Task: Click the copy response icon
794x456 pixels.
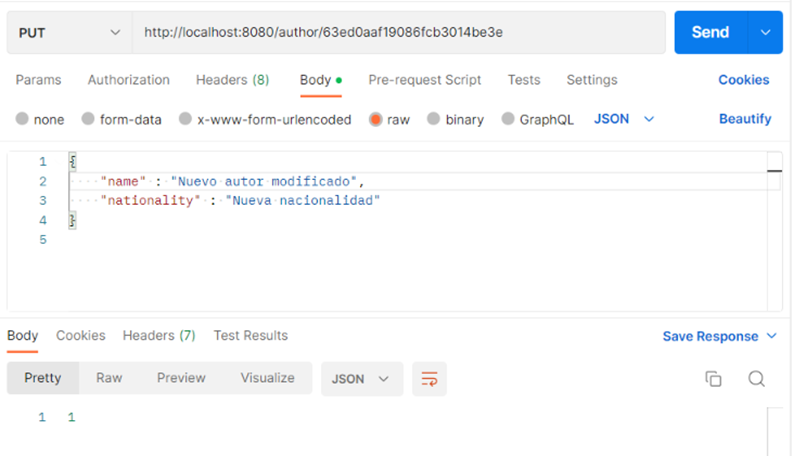Action: (713, 378)
